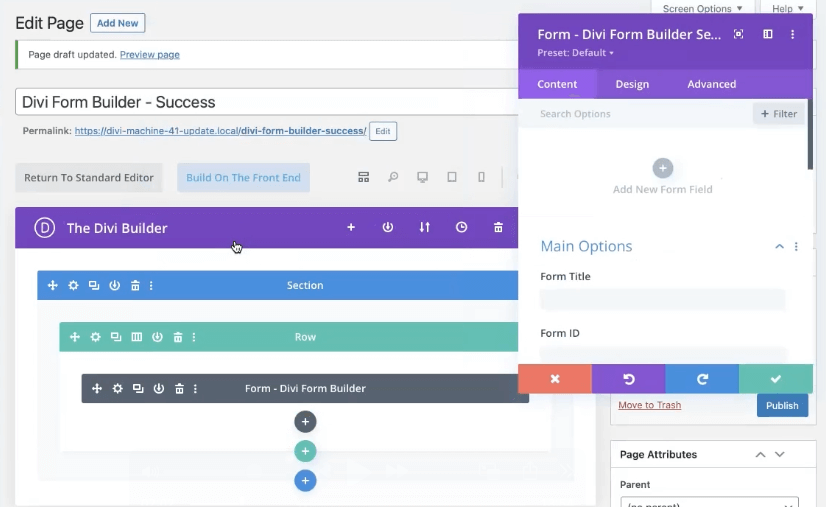This screenshot has width=826, height=507.
Task: Click the Section move icon
Action: (x=53, y=285)
